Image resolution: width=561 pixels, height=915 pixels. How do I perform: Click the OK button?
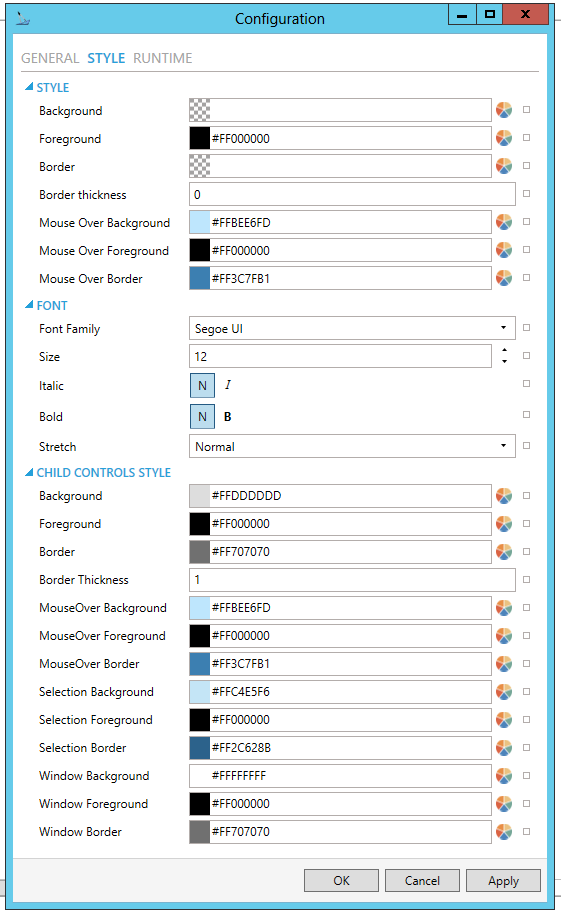pos(342,881)
